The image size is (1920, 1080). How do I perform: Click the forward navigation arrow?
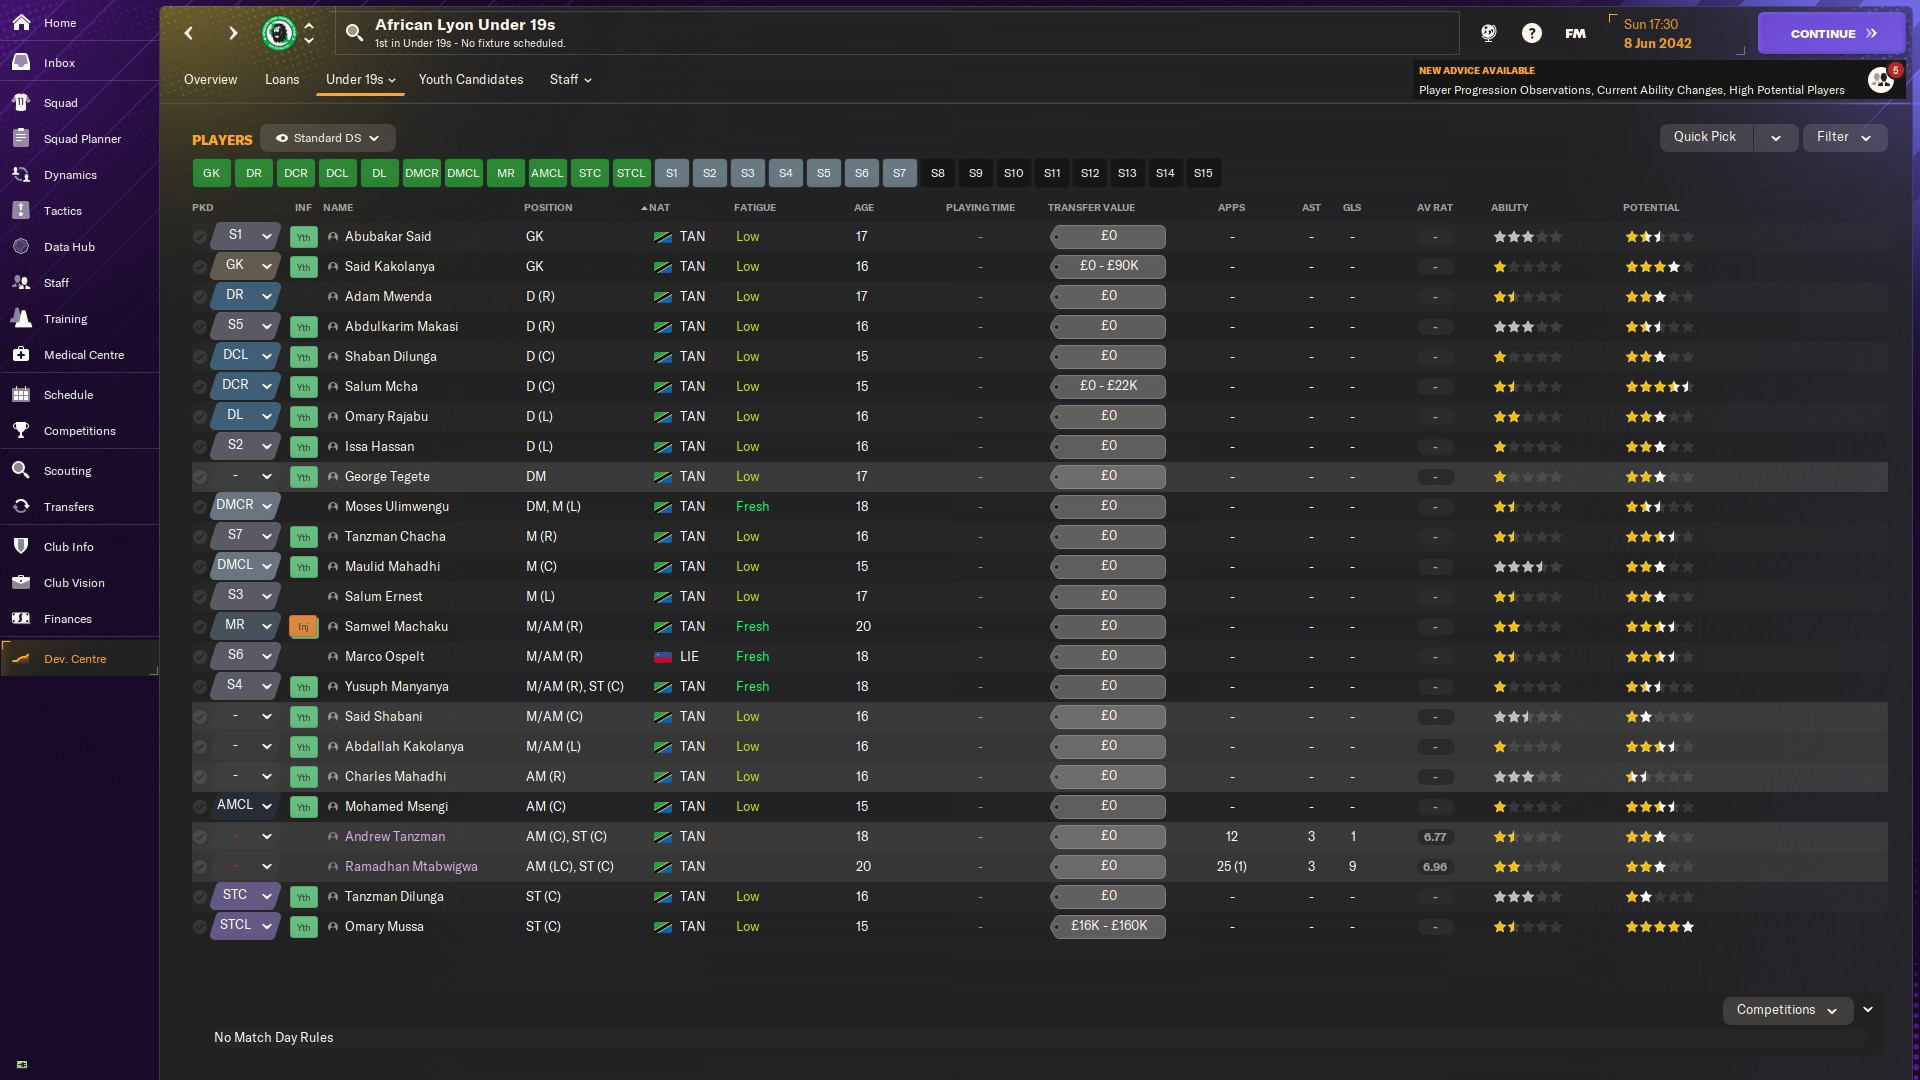click(x=233, y=33)
